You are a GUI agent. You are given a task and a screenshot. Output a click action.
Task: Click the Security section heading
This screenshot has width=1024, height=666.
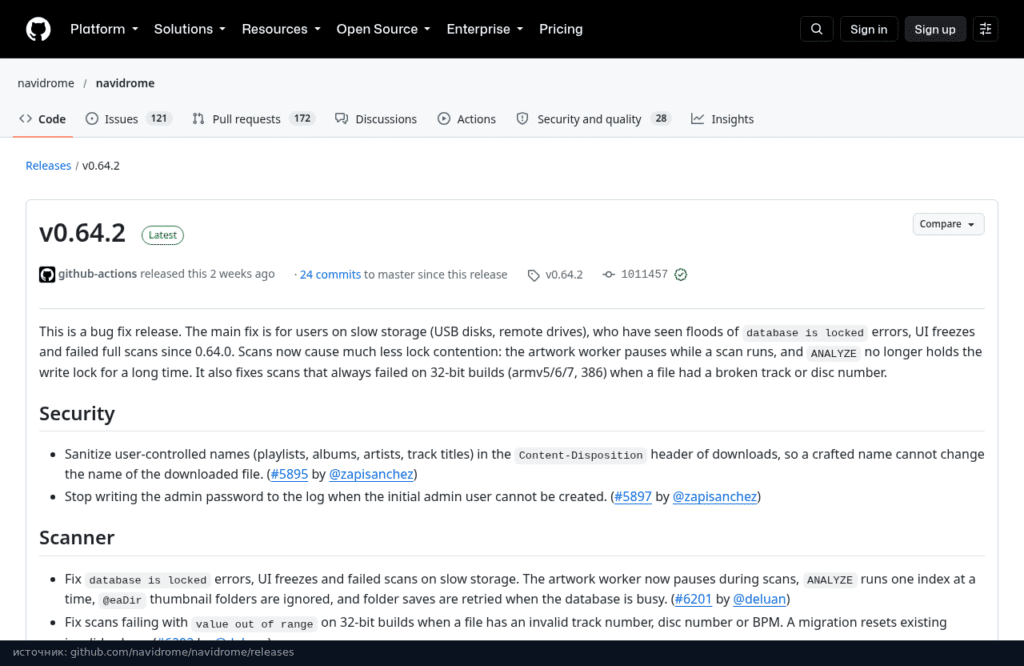click(x=77, y=413)
